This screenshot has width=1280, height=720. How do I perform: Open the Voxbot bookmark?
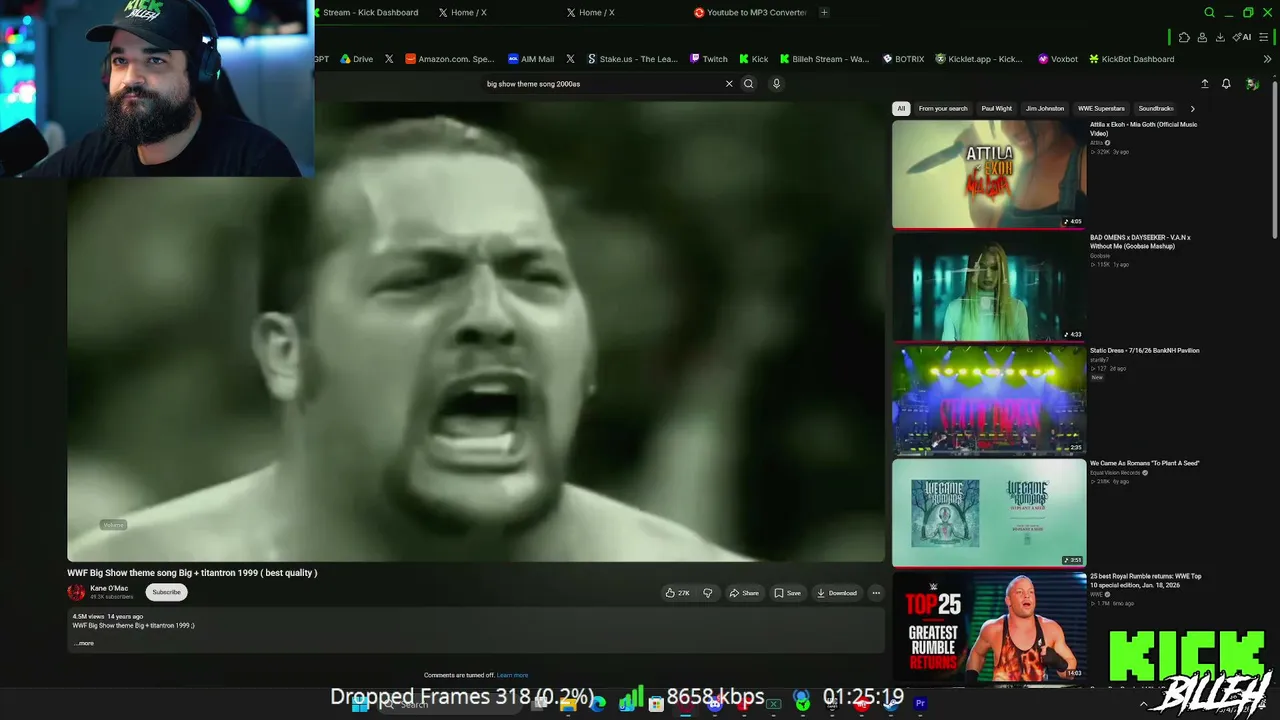click(x=1058, y=59)
